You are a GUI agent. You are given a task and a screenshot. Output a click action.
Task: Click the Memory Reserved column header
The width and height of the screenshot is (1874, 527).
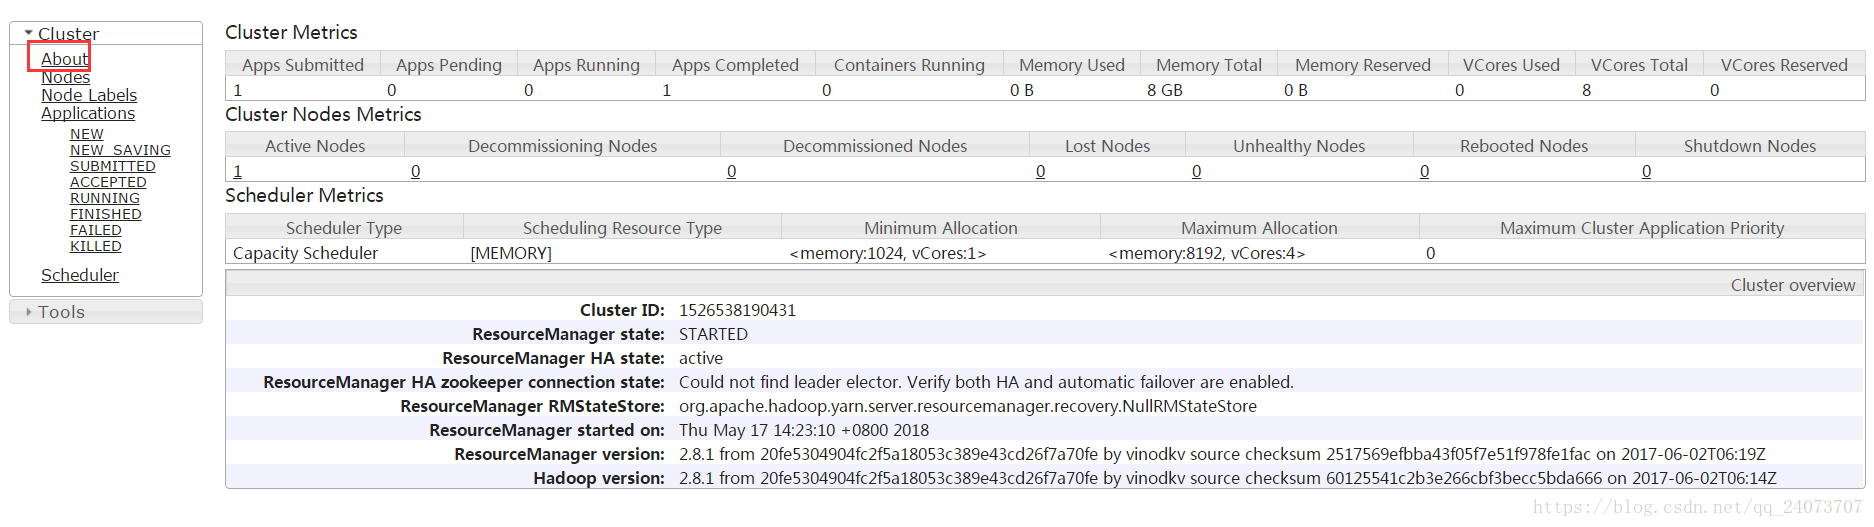(1363, 64)
